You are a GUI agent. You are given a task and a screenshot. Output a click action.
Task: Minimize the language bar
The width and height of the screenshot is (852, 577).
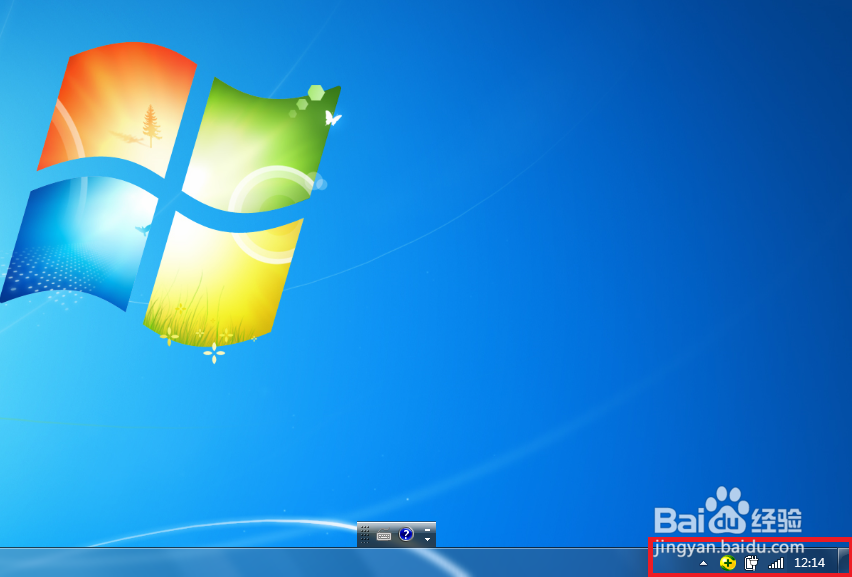[428, 529]
